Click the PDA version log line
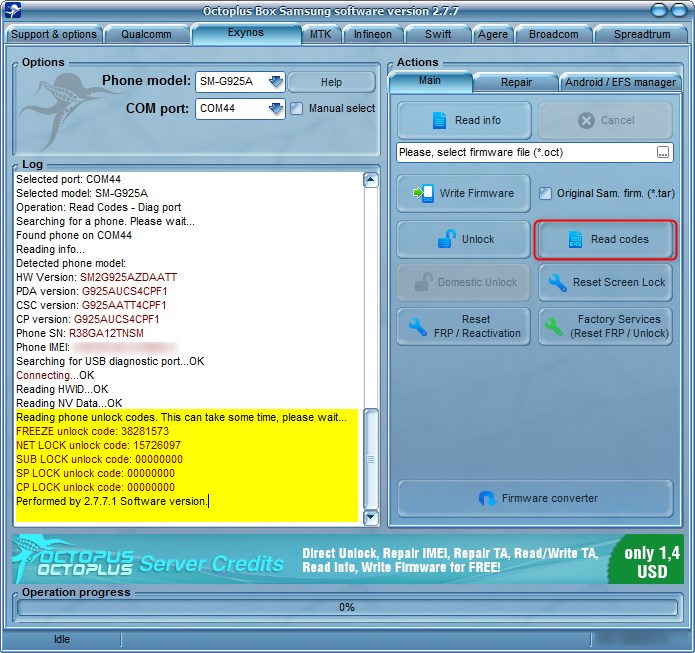The height and width of the screenshot is (653, 695). pos(92,291)
